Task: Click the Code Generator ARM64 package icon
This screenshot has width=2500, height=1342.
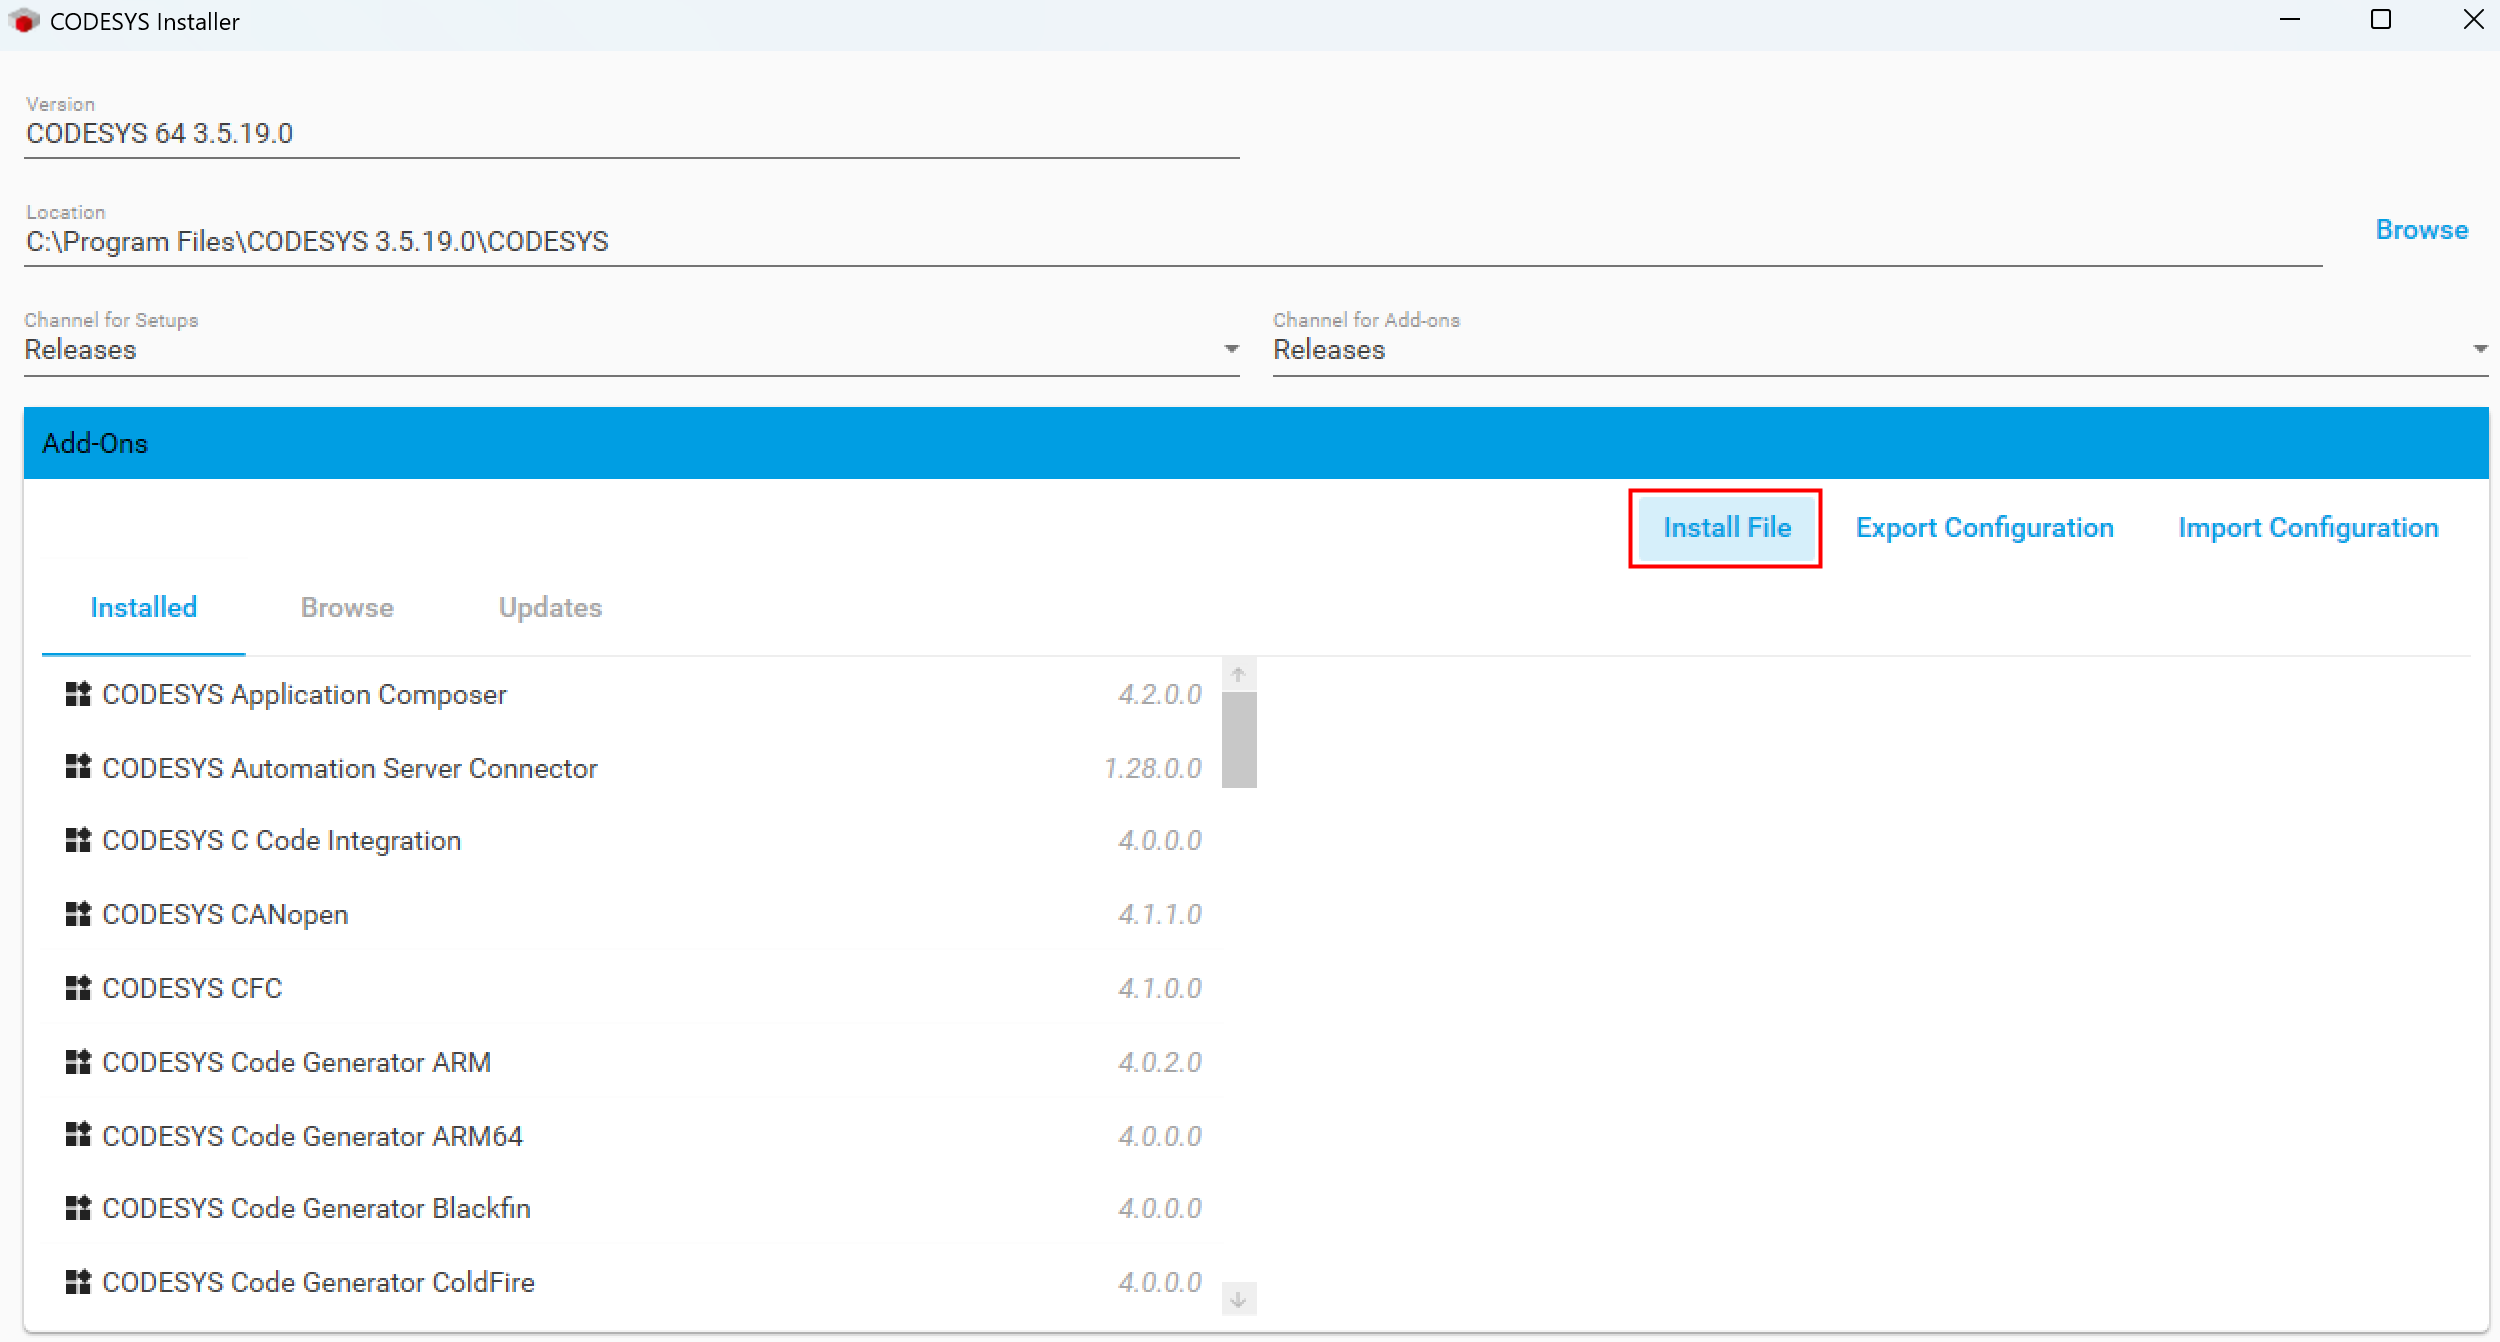Action: [x=78, y=1135]
